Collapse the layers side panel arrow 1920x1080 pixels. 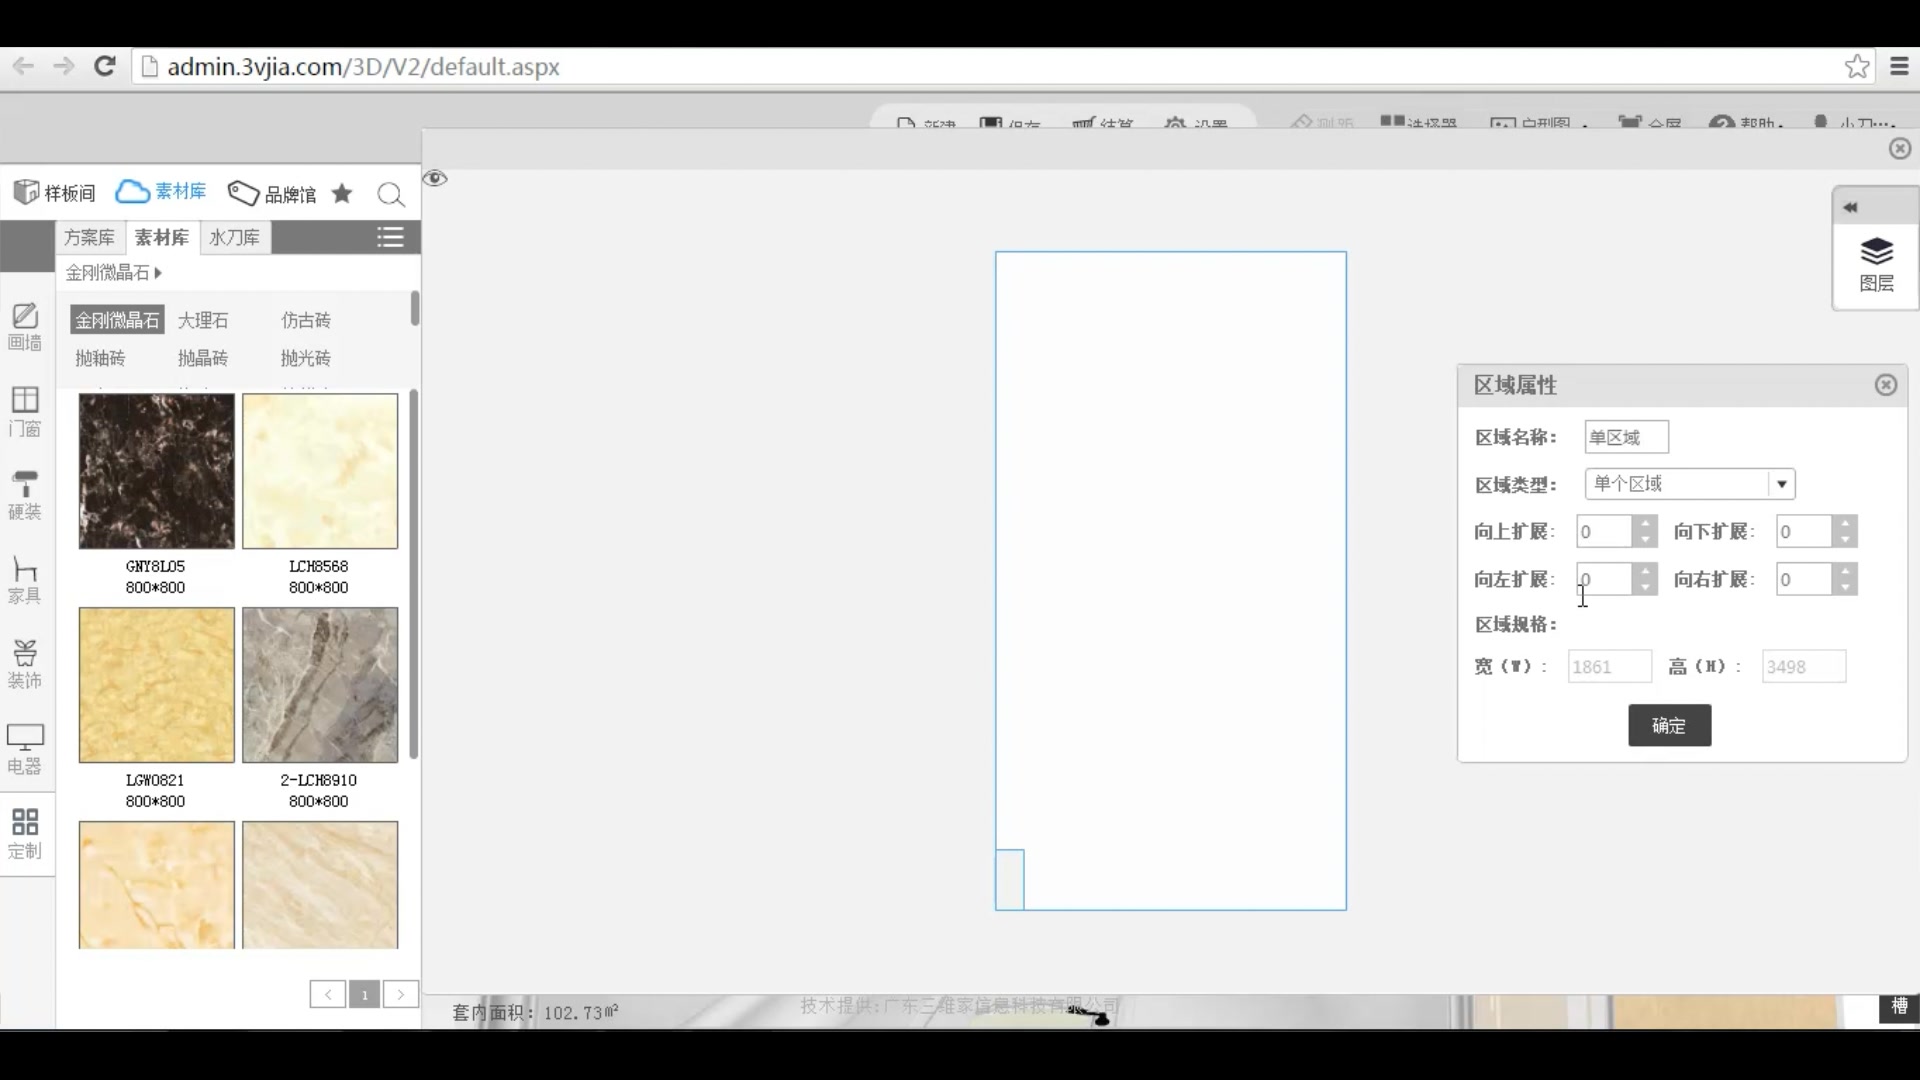tap(1850, 207)
